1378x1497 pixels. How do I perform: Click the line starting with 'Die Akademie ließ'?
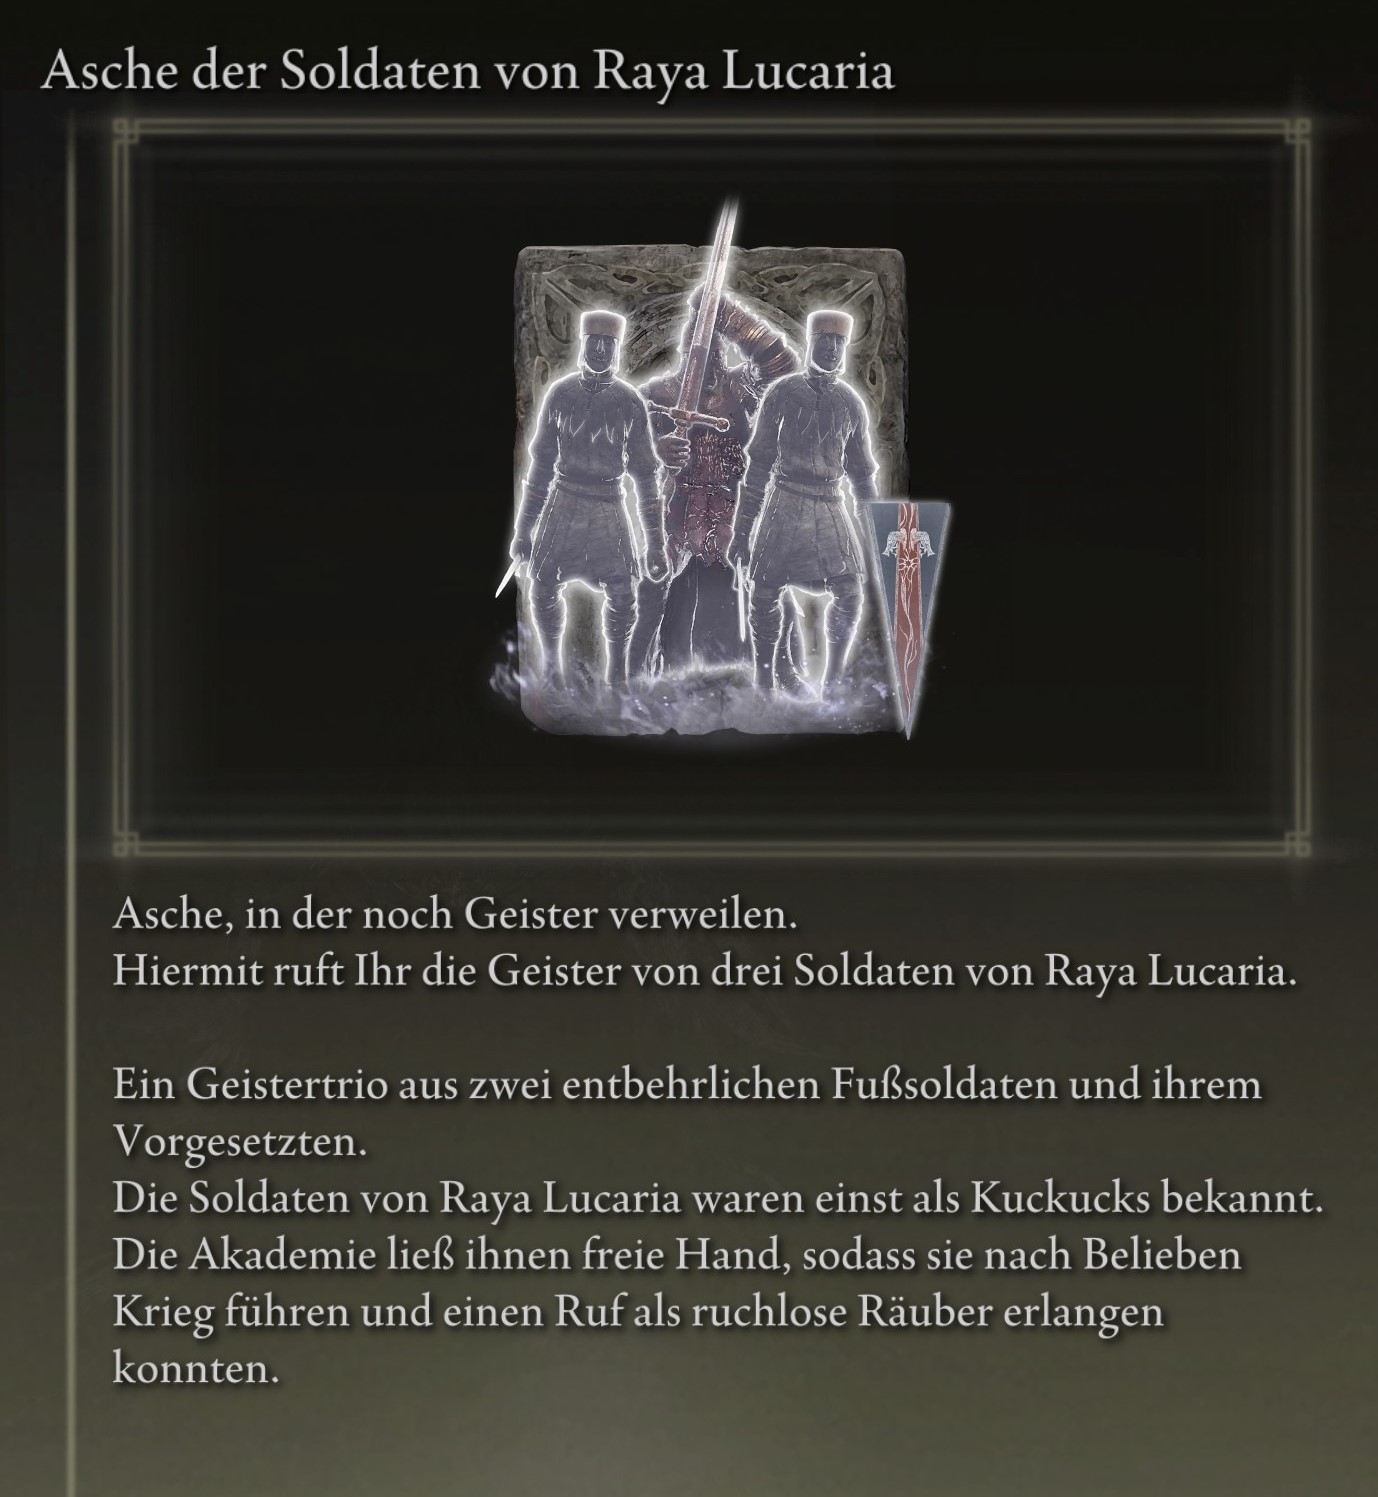[676, 1255]
